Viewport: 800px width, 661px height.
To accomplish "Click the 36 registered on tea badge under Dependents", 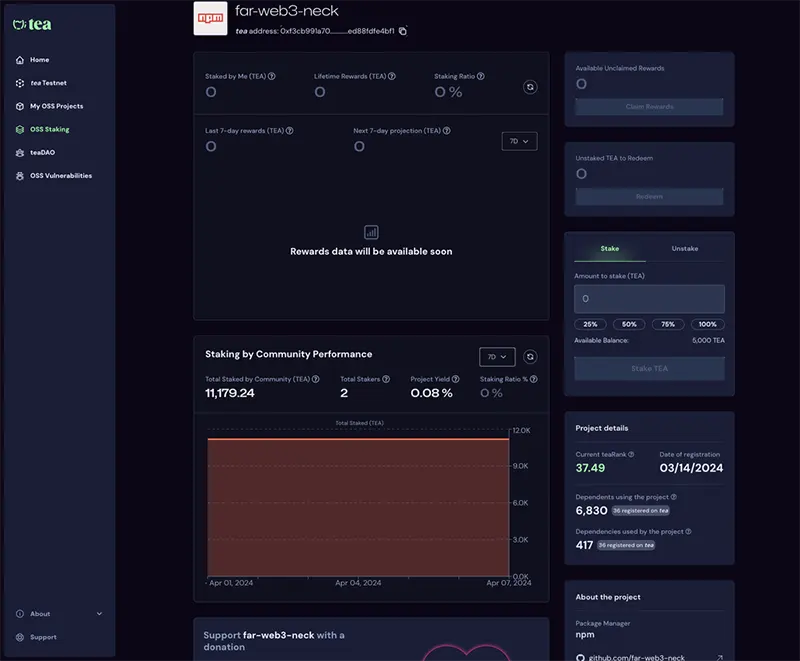I will click(x=641, y=511).
